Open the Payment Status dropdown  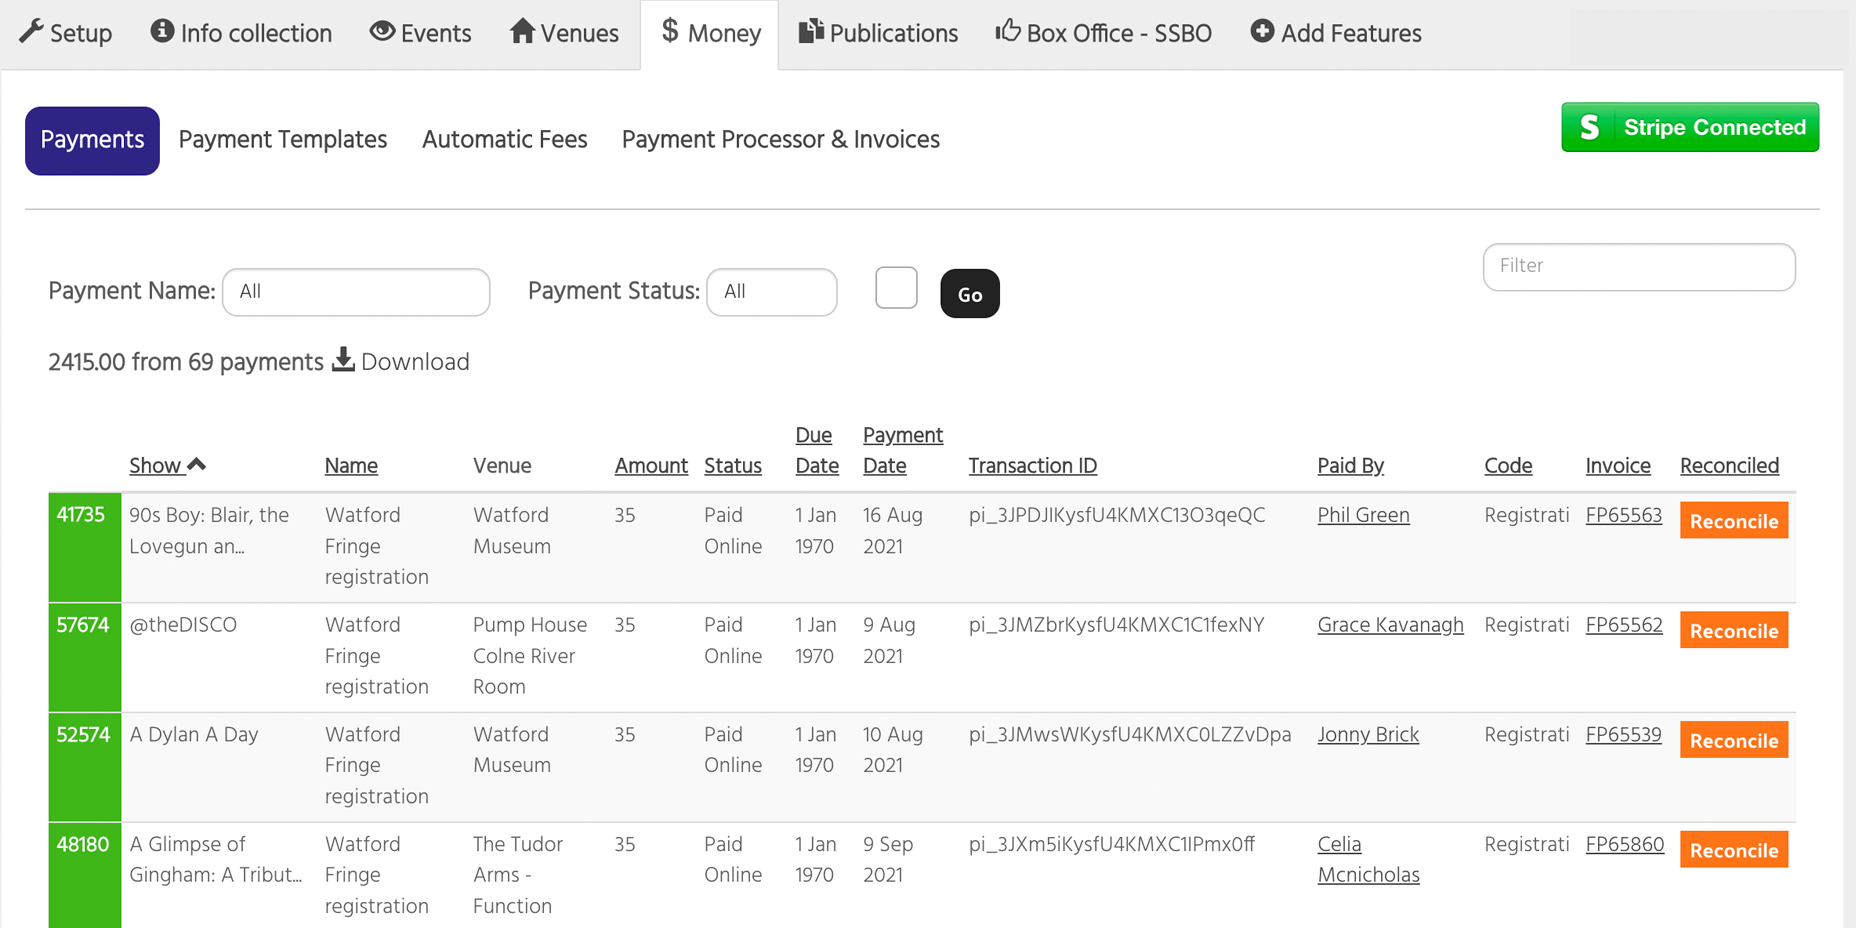coord(771,292)
